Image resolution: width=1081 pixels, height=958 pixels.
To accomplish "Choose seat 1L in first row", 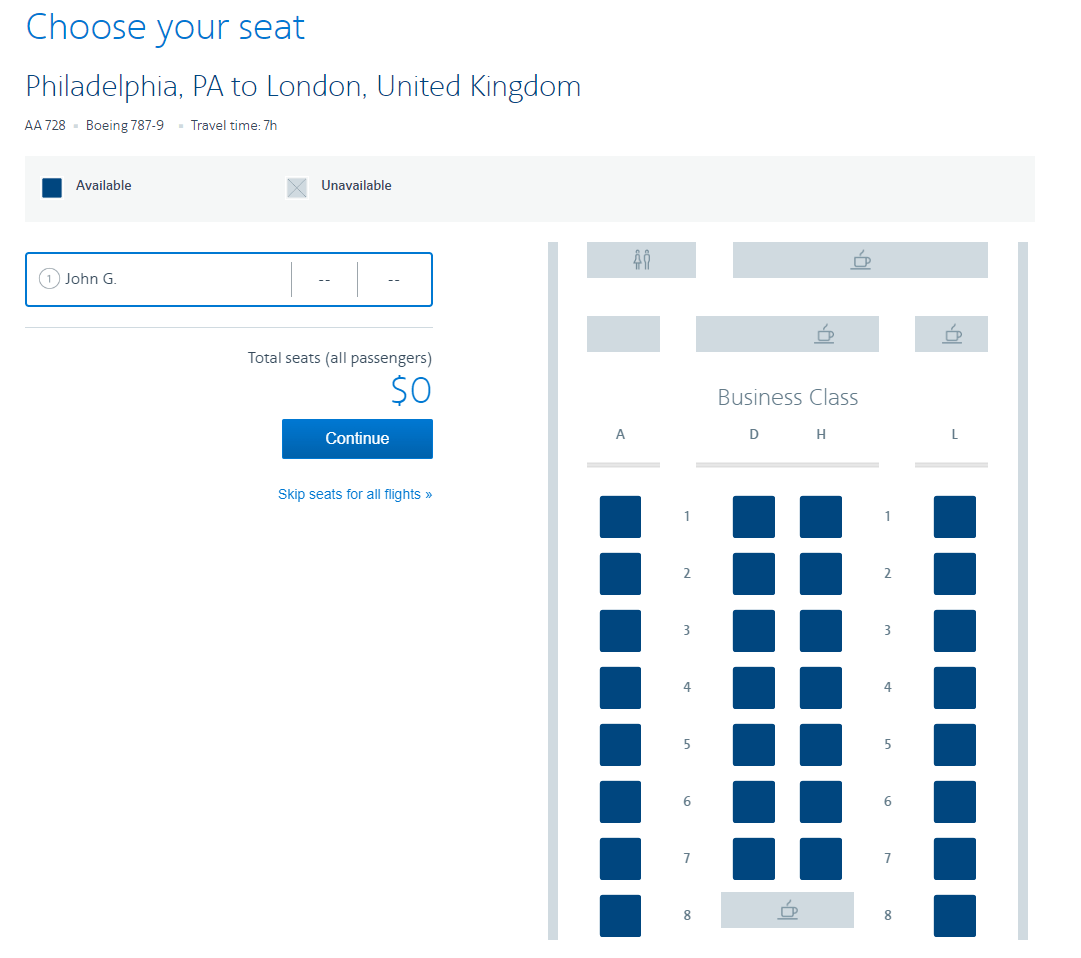I will pos(955,517).
